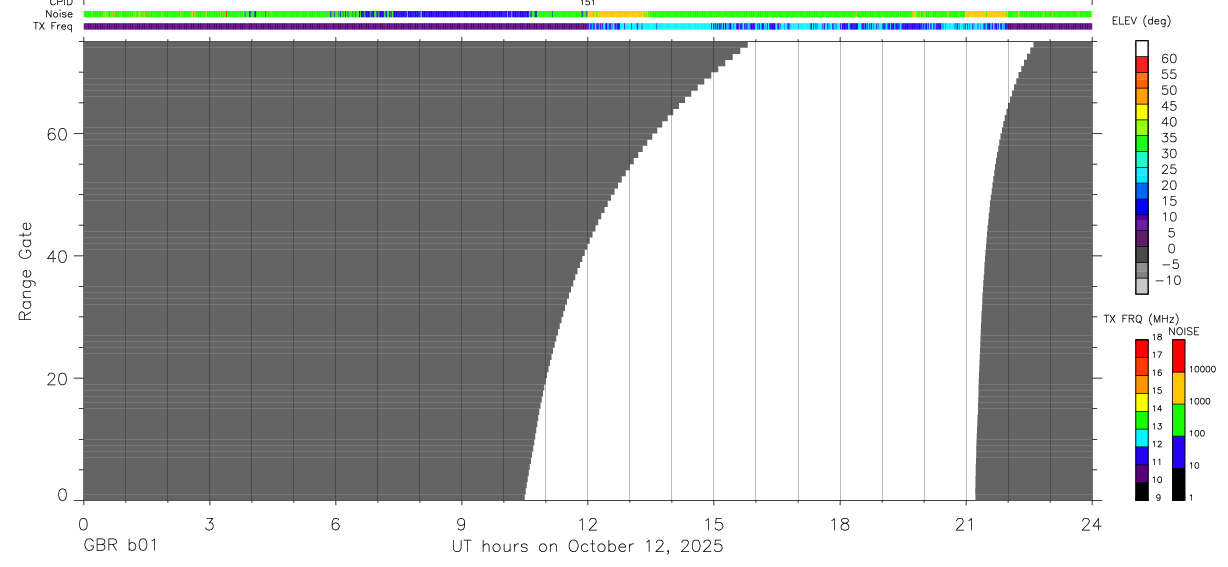Screen dimensions: 1228x567
Task: Click the 'ELEV (deg)' legend title
Action: [x=1141, y=22]
